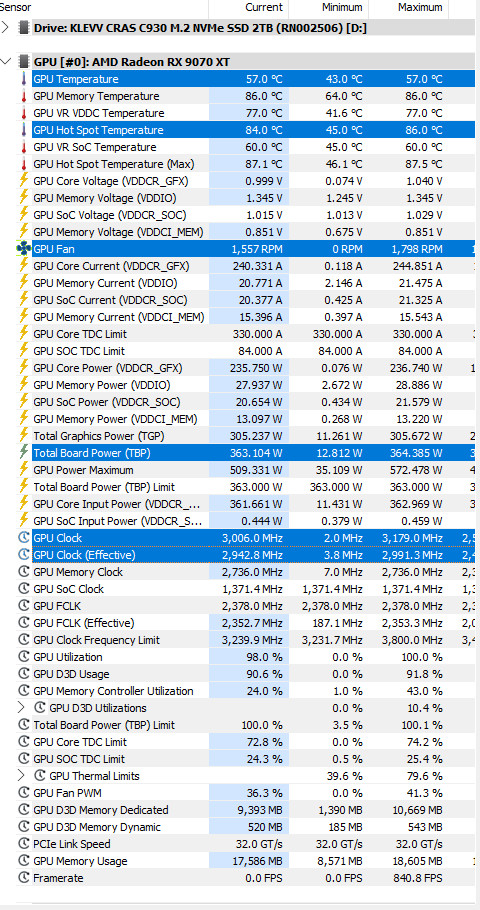Click clock icon beside GPU Clock (Effective)
This screenshot has width=480, height=910.
(x=24, y=555)
